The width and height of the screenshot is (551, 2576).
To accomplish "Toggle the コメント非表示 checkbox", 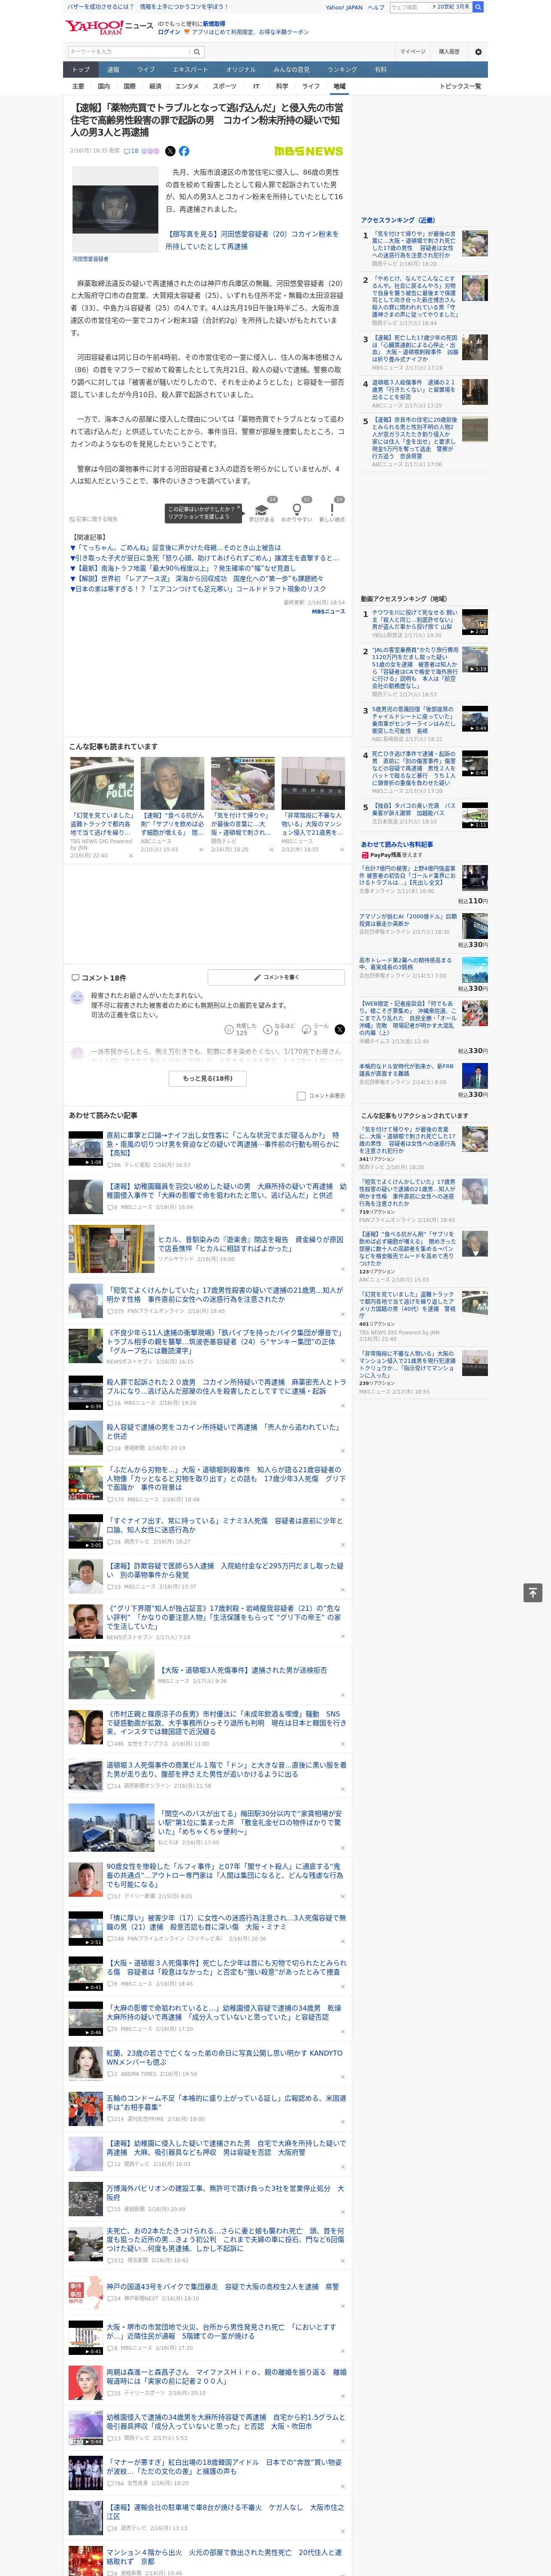I will [x=301, y=1096].
